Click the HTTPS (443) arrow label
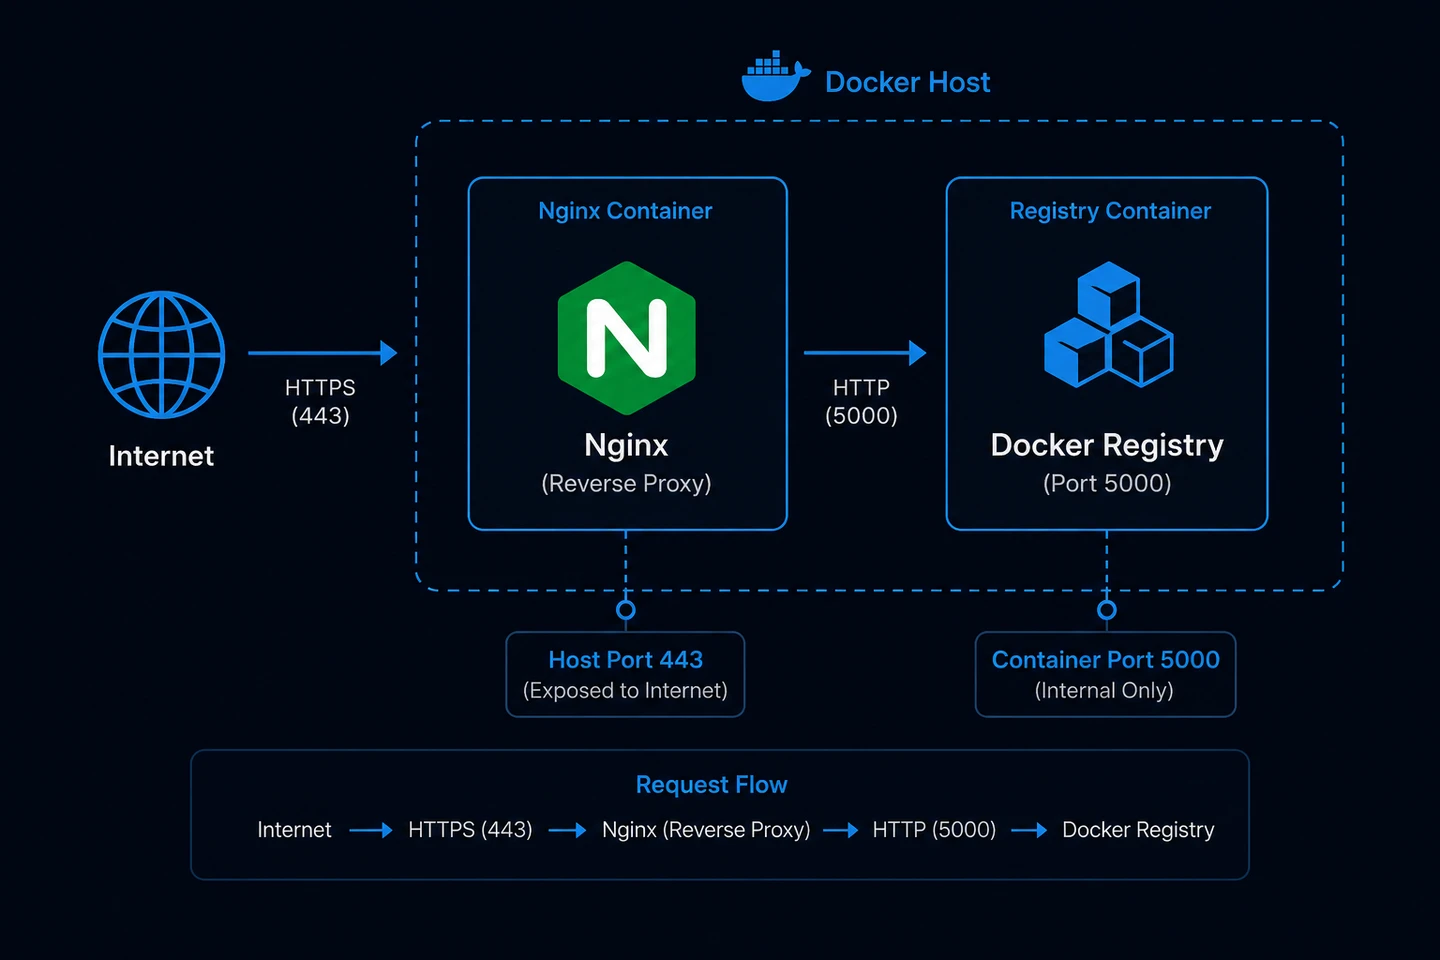1440x960 pixels. coord(320,401)
